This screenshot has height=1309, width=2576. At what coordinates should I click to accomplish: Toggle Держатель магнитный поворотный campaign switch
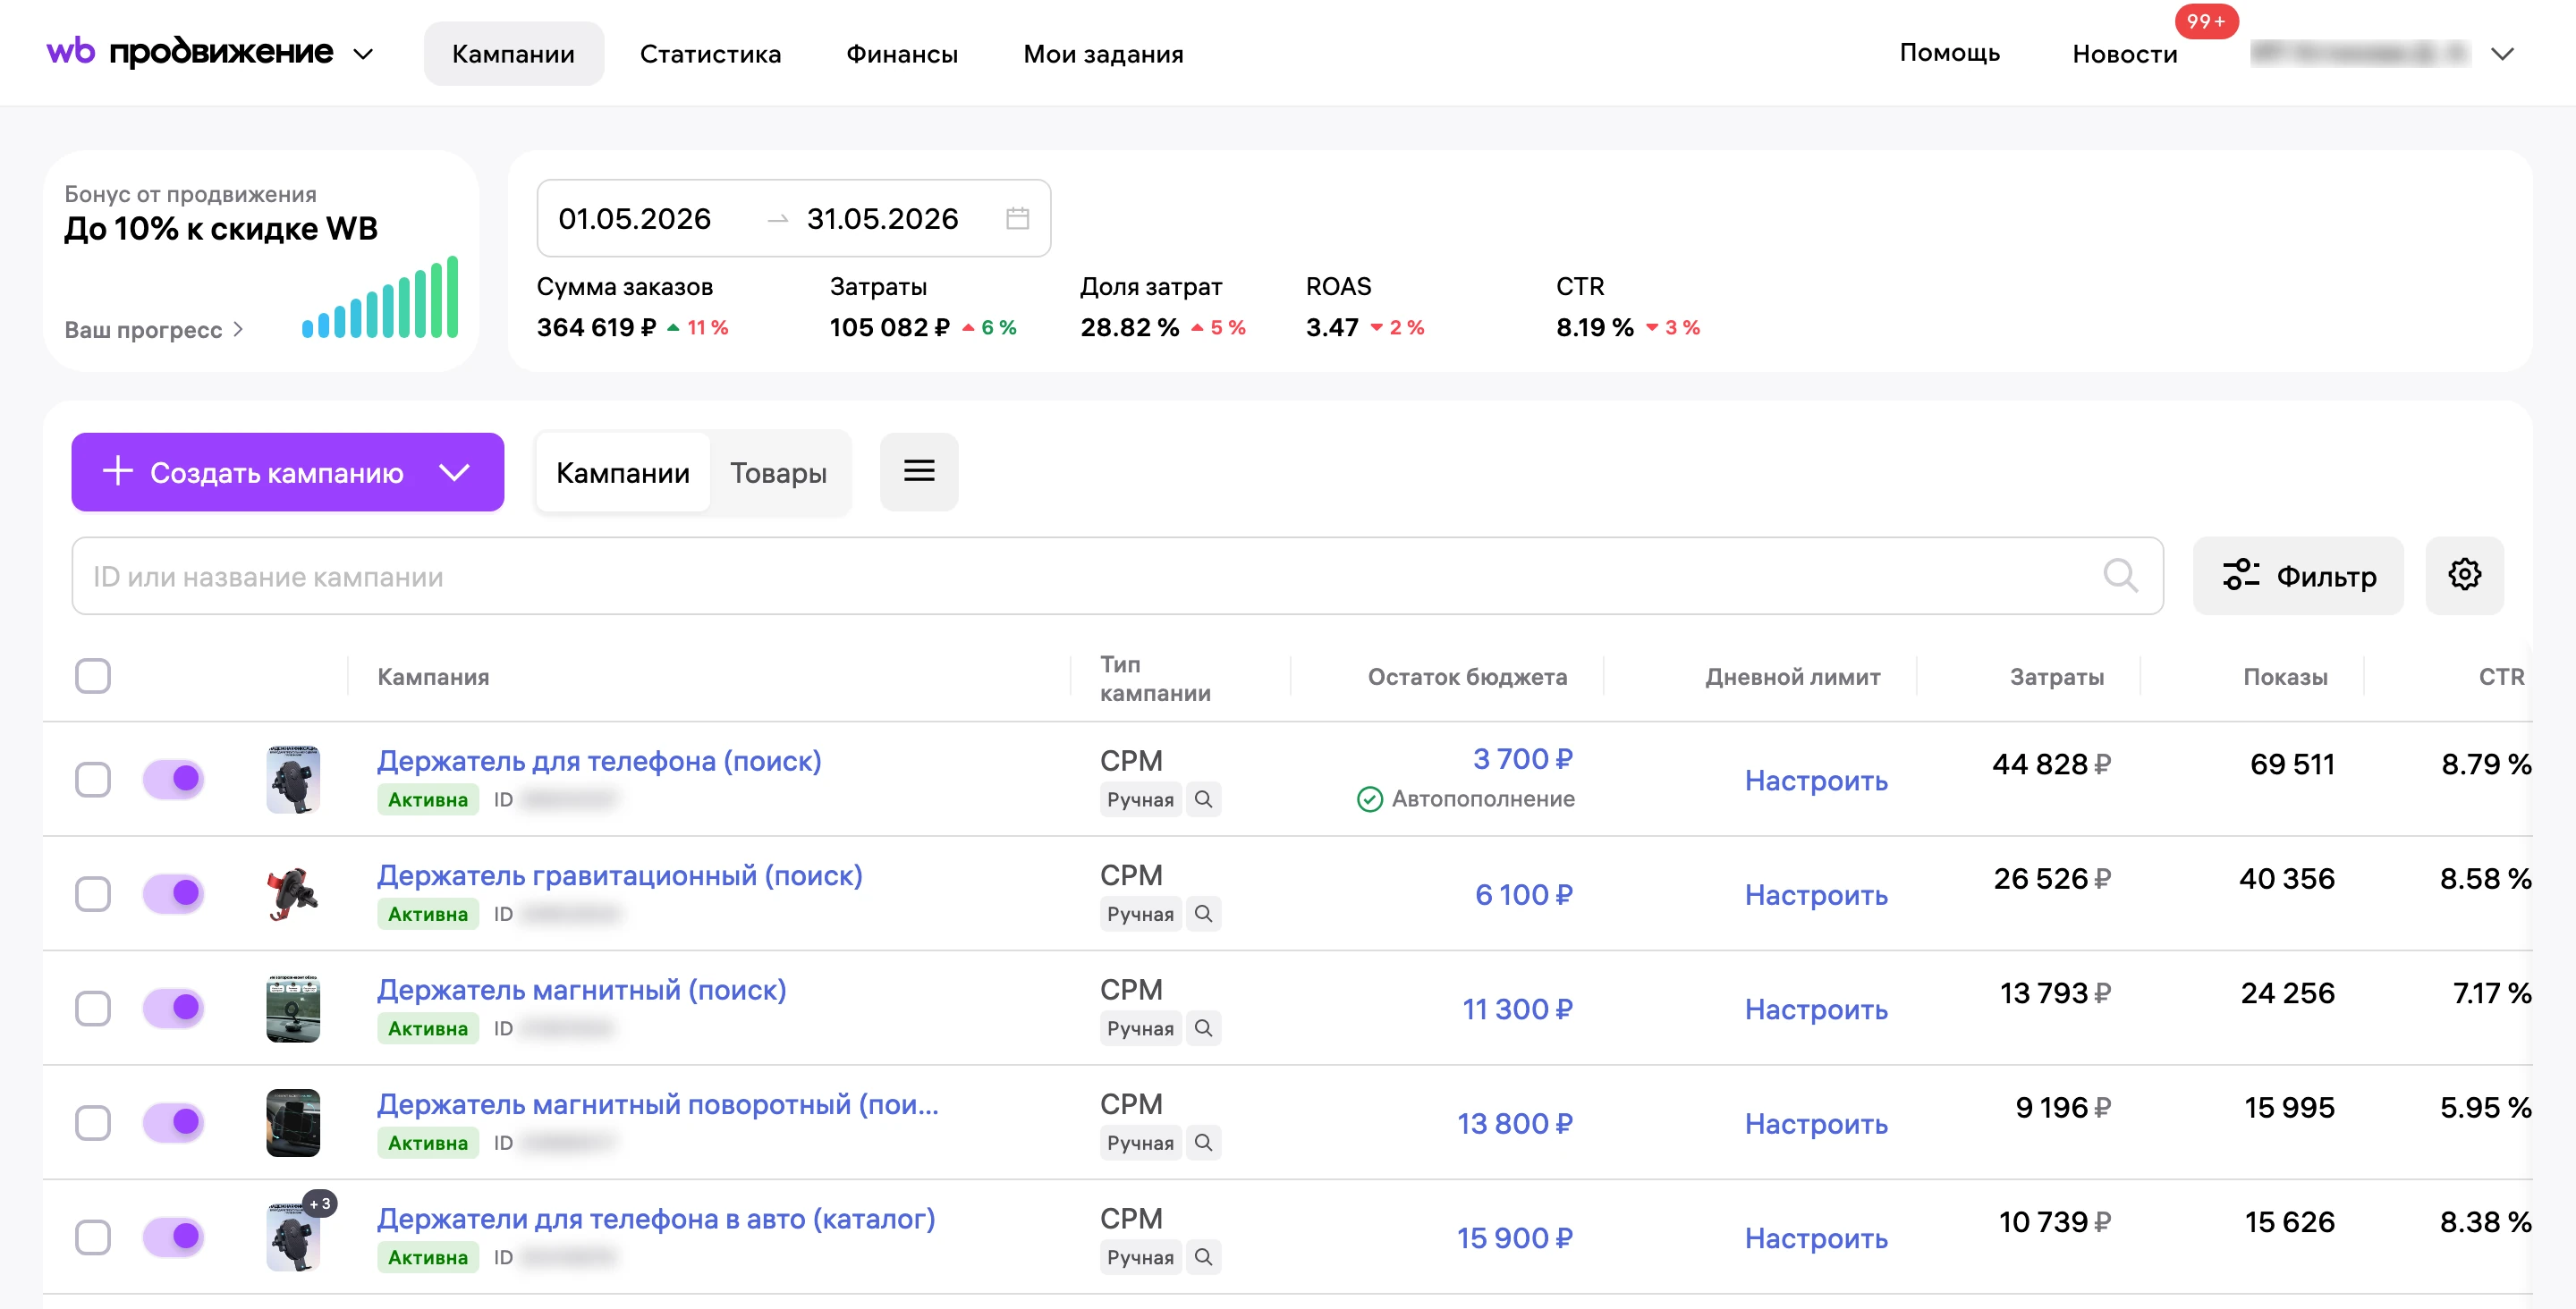coord(173,1122)
